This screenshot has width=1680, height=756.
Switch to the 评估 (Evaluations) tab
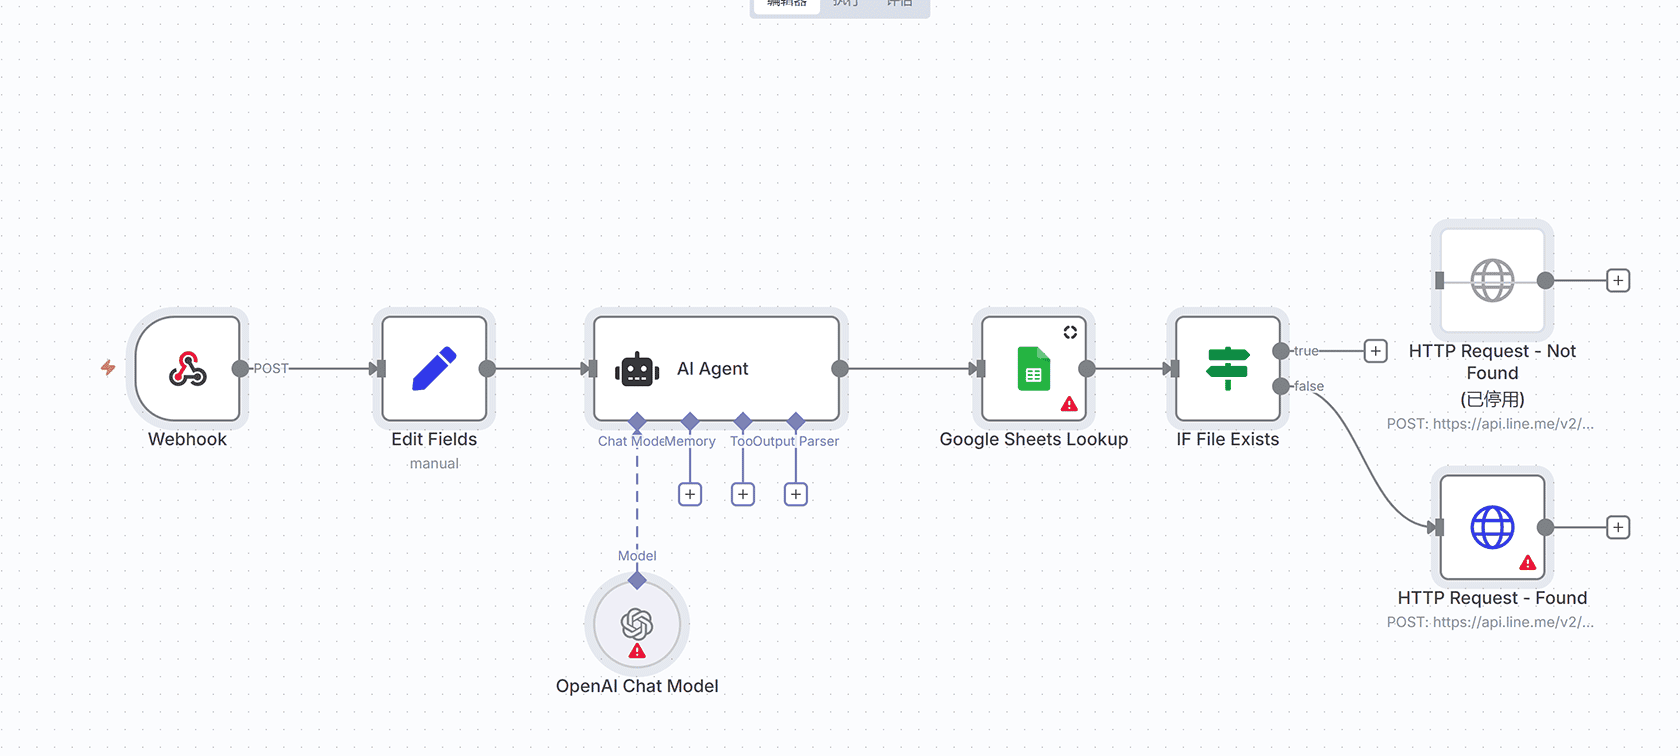[x=900, y=4]
